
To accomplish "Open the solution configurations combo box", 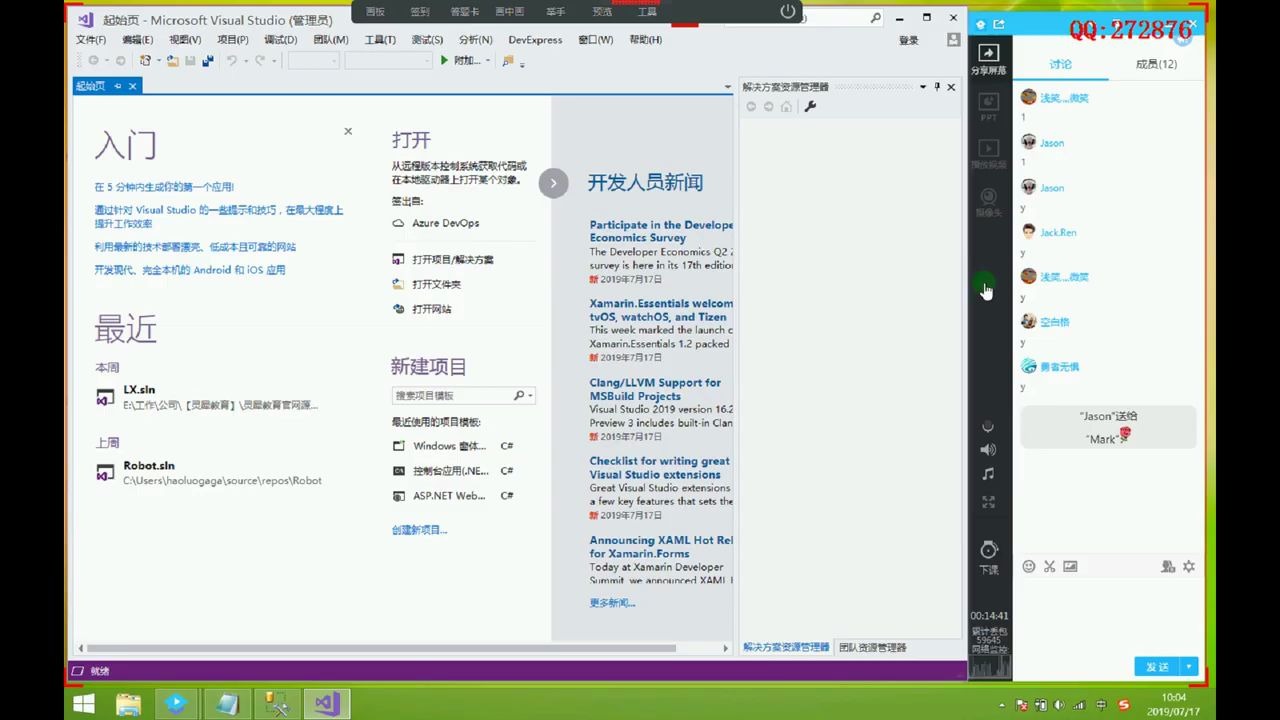I will pos(314,61).
